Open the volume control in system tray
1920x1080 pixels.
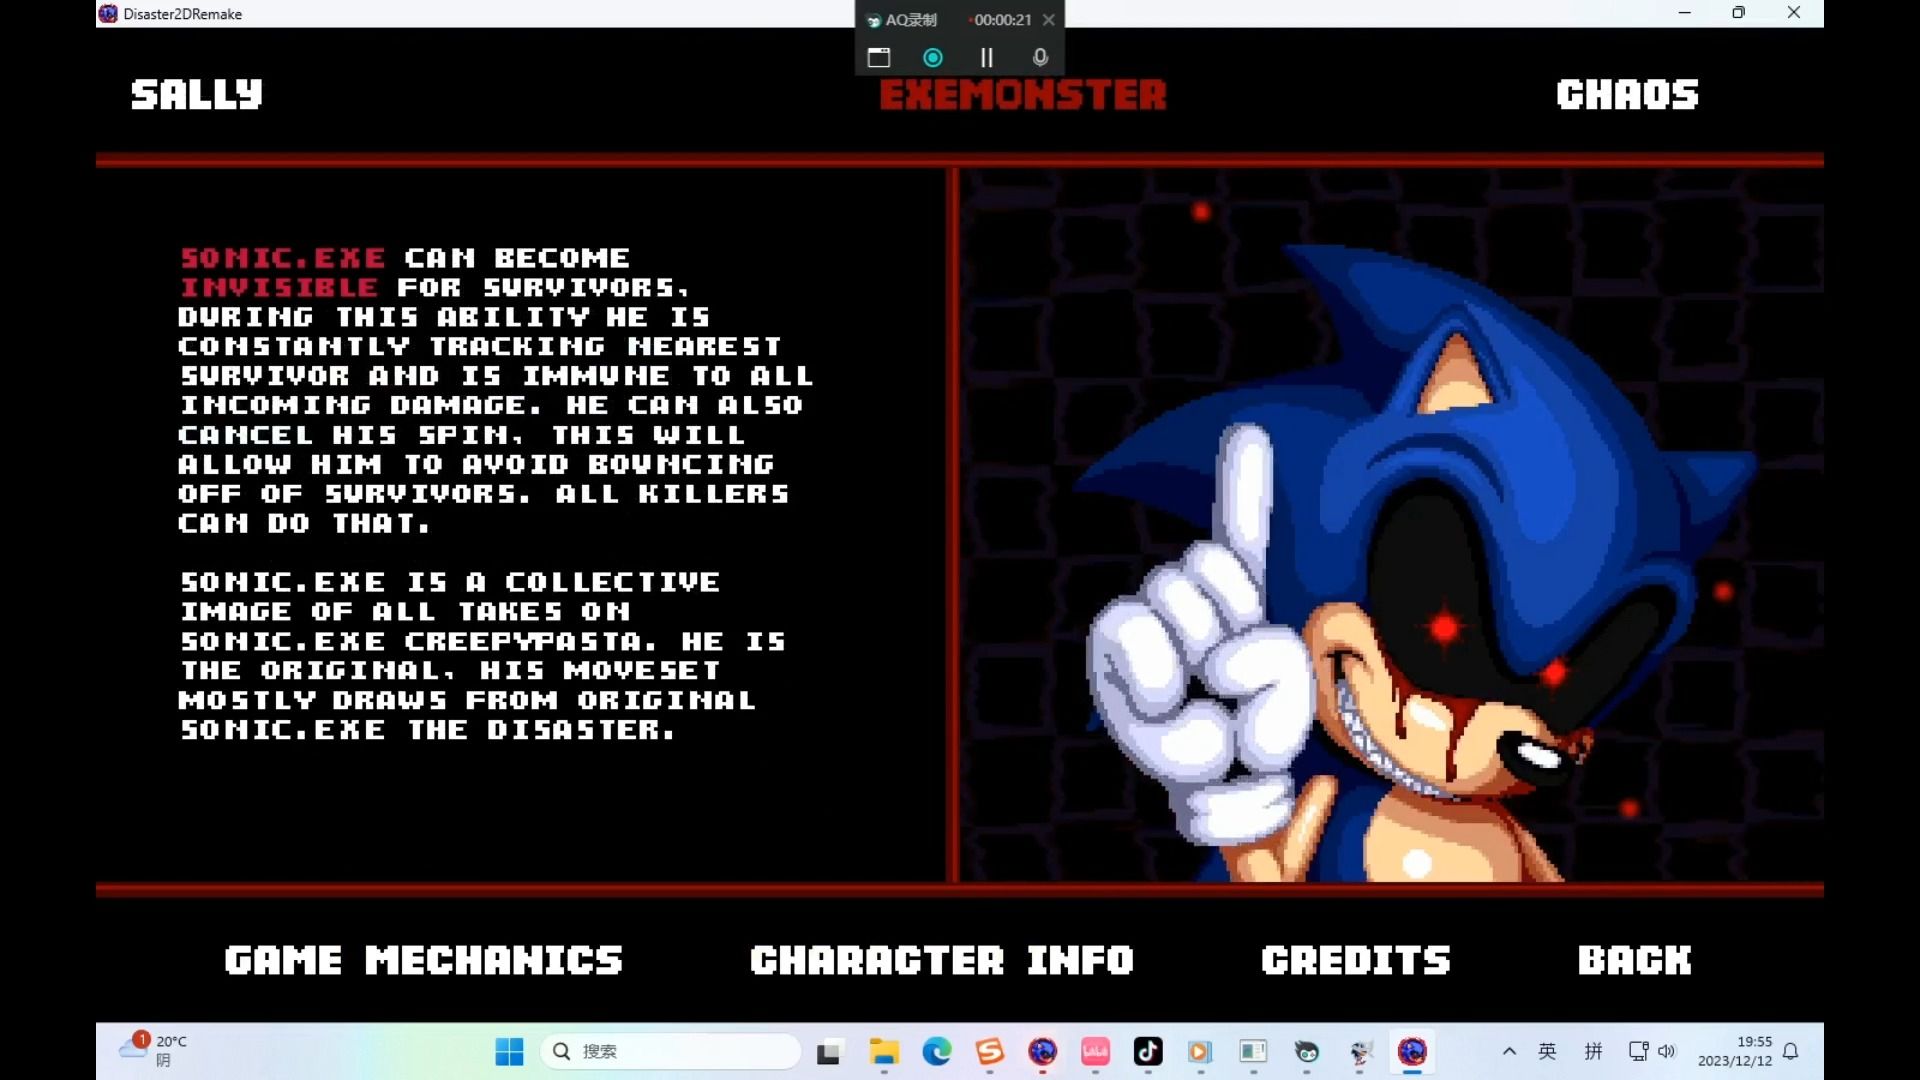pyautogui.click(x=1666, y=1051)
